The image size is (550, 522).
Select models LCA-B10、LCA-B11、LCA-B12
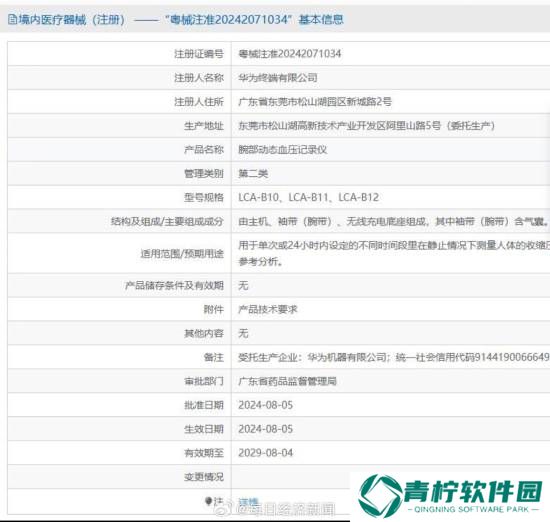[309, 197]
